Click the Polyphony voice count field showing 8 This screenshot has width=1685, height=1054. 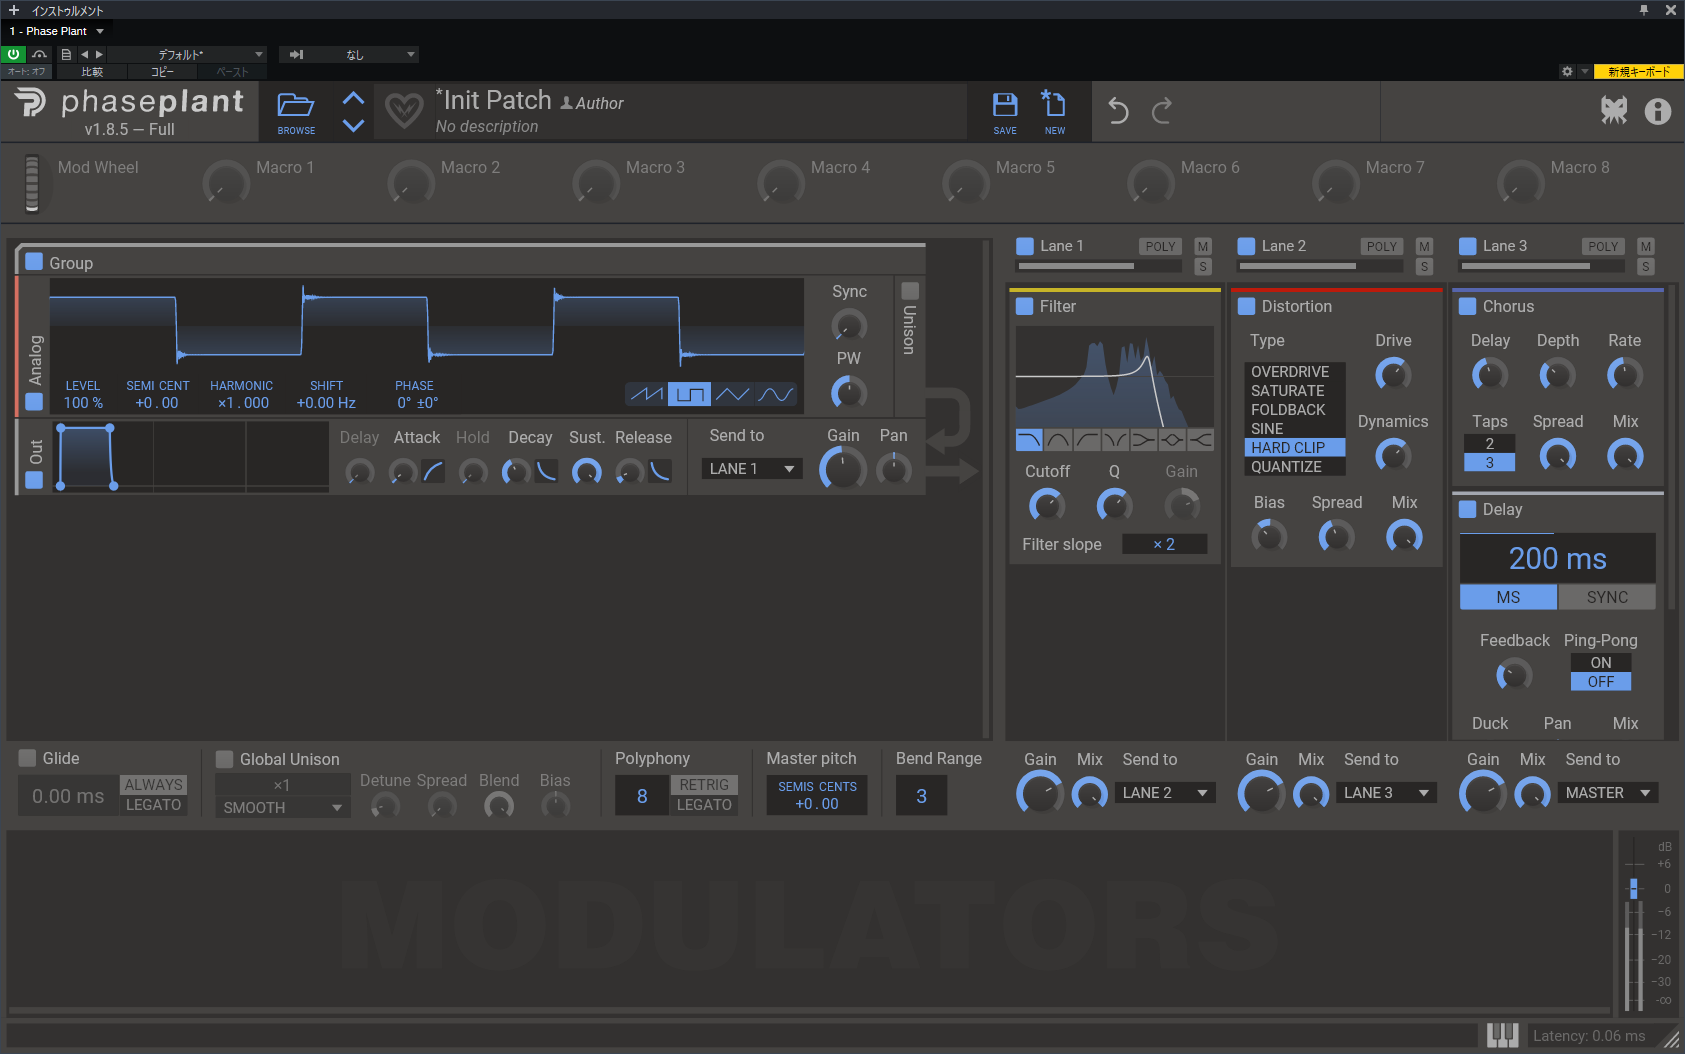tap(642, 796)
